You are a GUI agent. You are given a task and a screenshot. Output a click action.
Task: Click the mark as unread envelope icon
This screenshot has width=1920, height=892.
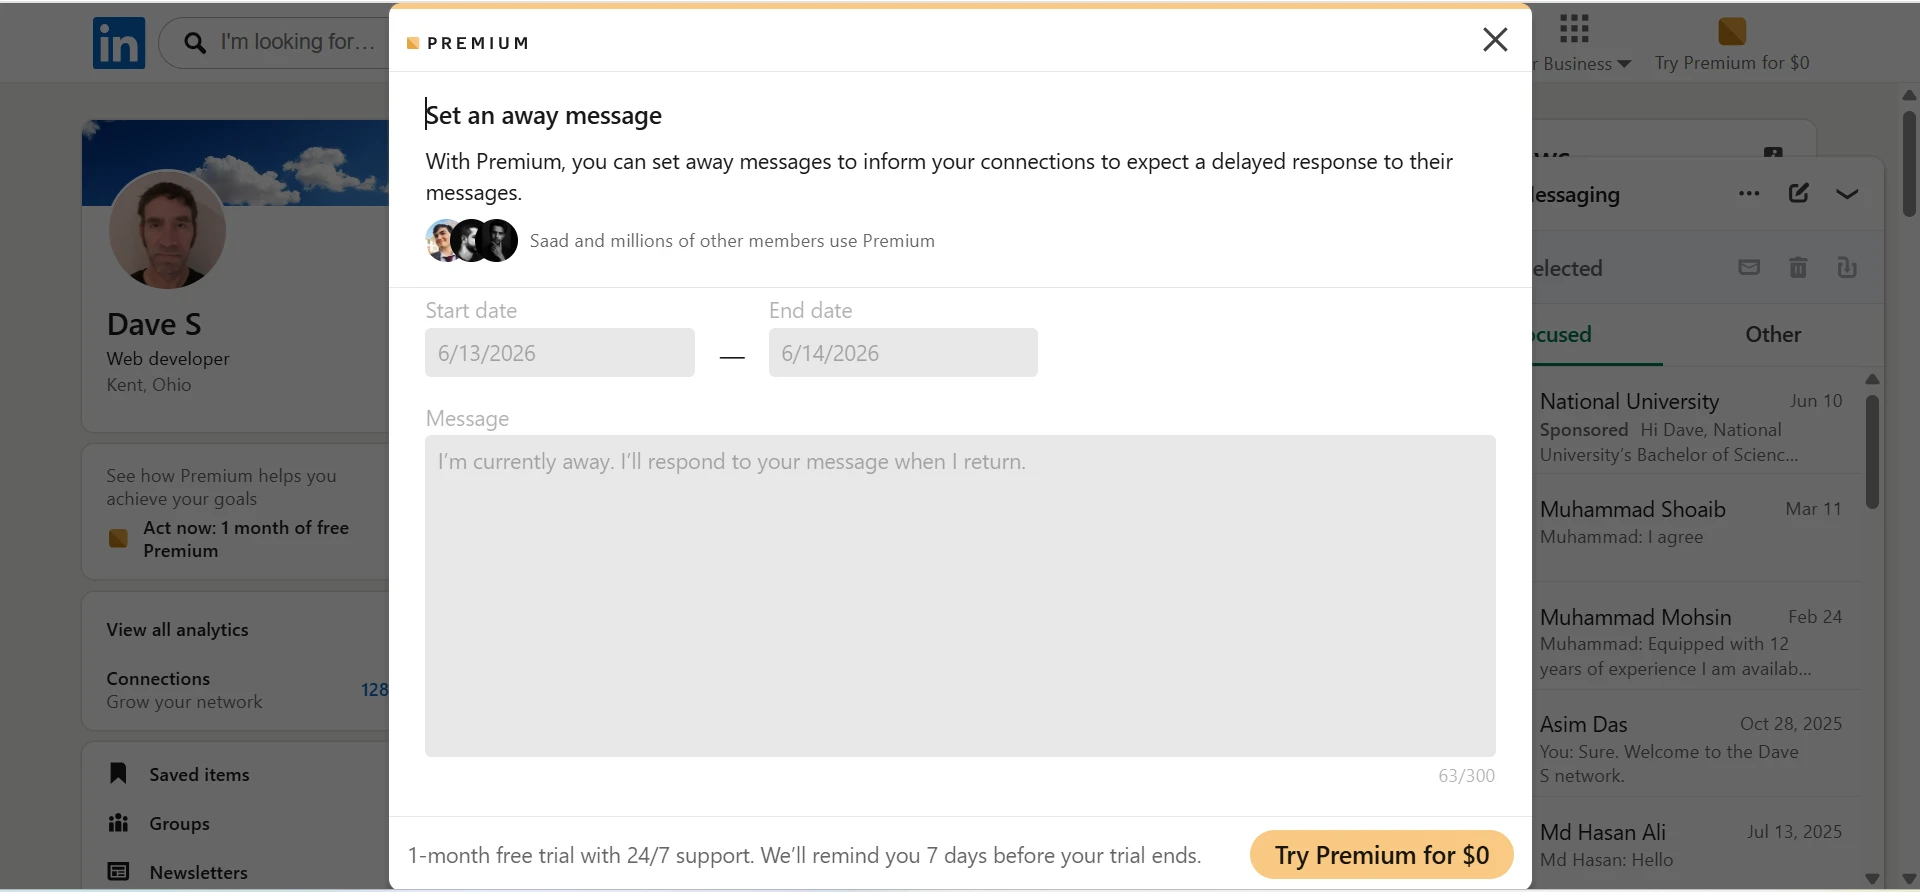1749,267
